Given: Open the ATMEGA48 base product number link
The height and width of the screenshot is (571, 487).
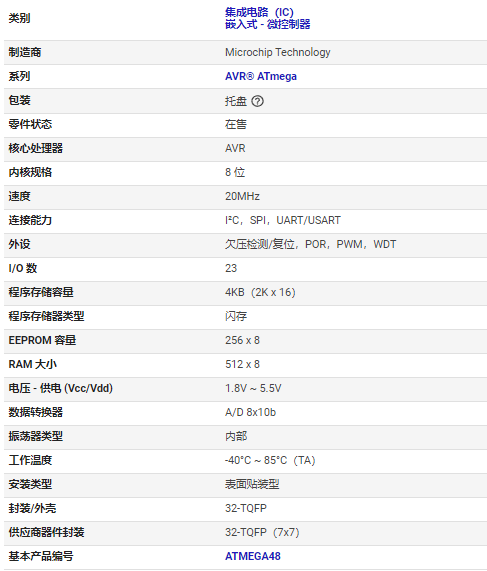Looking at the screenshot, I should tap(253, 556).
